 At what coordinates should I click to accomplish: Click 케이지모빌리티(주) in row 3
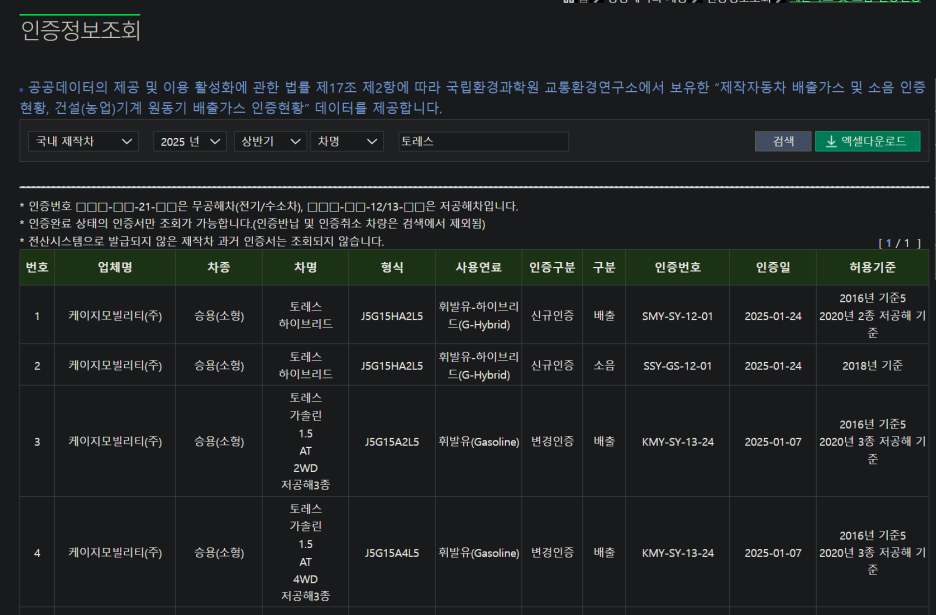(115, 442)
